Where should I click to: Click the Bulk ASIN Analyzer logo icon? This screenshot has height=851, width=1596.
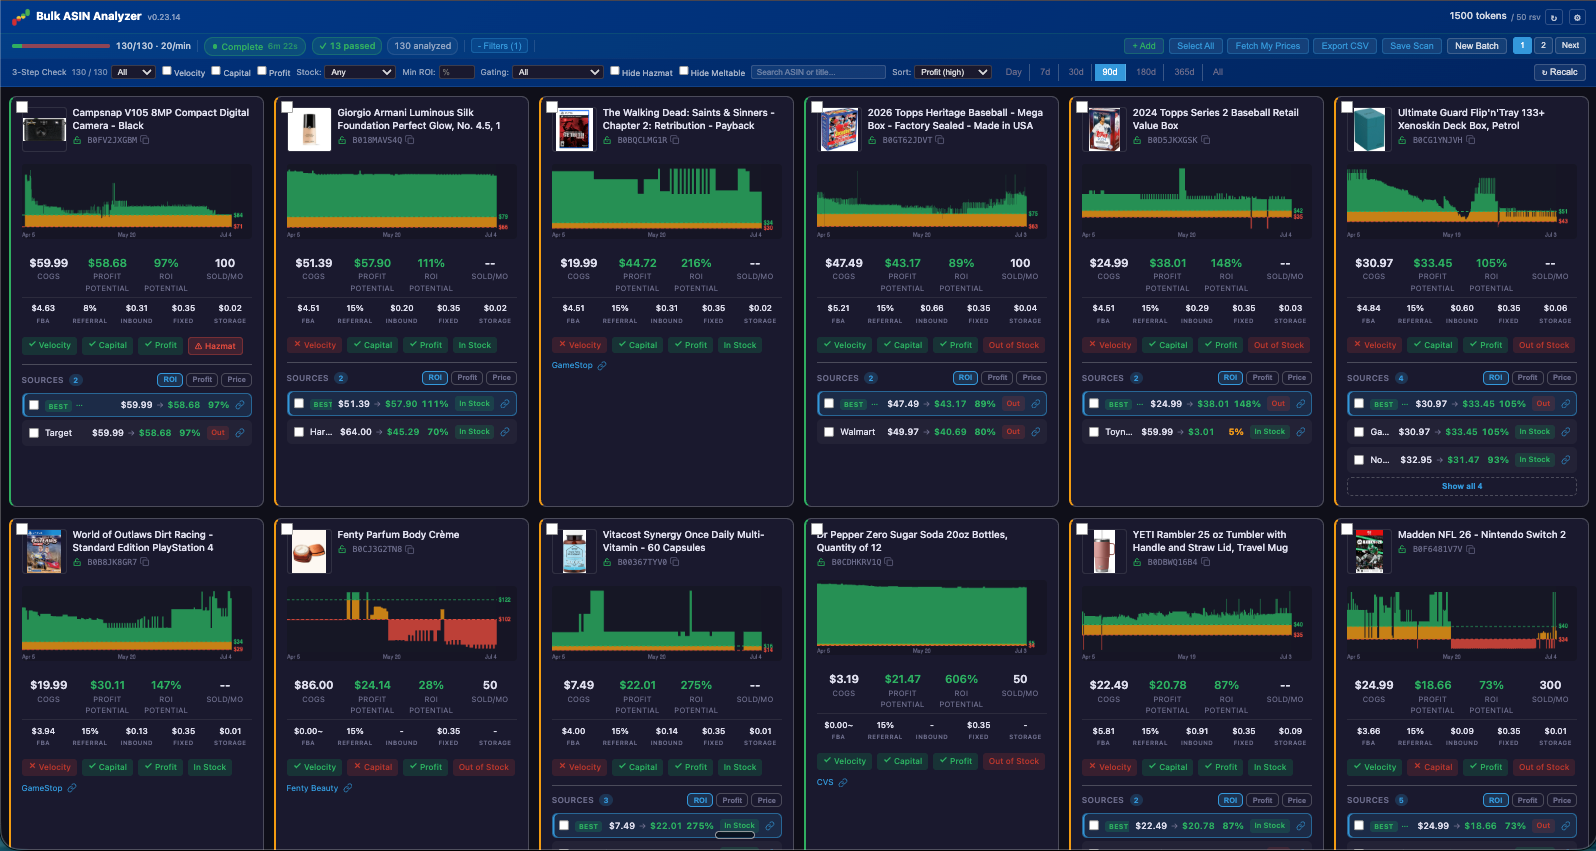(x=21, y=17)
